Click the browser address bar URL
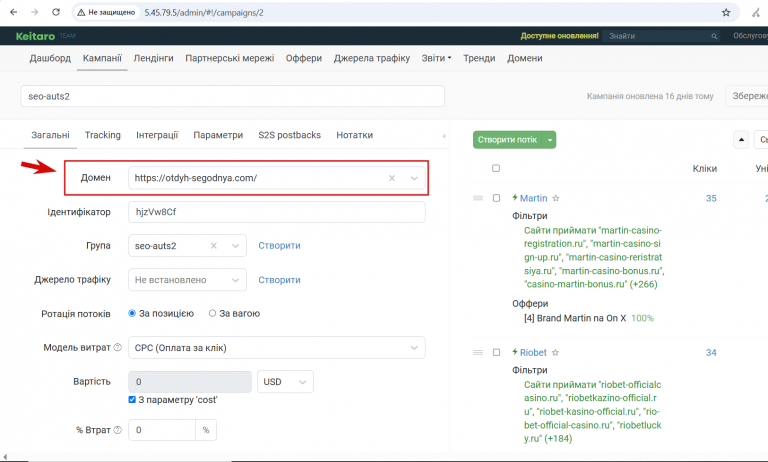 [x=204, y=13]
